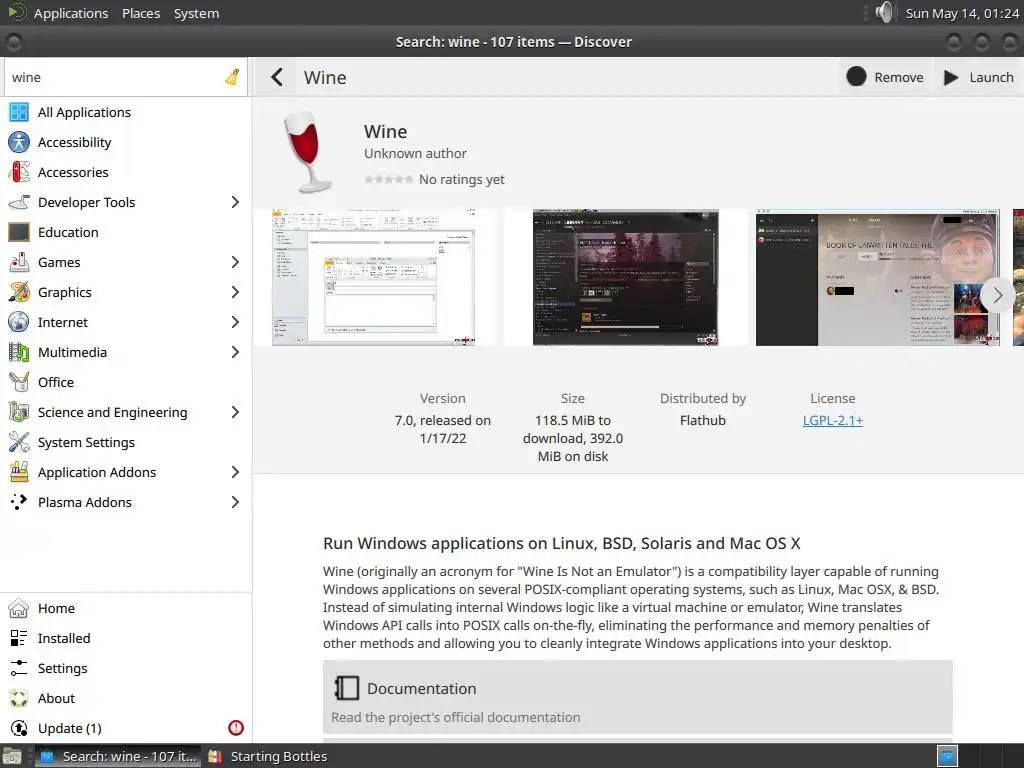1024x768 pixels.
Task: Click the Documentation book icon
Action: 347,688
